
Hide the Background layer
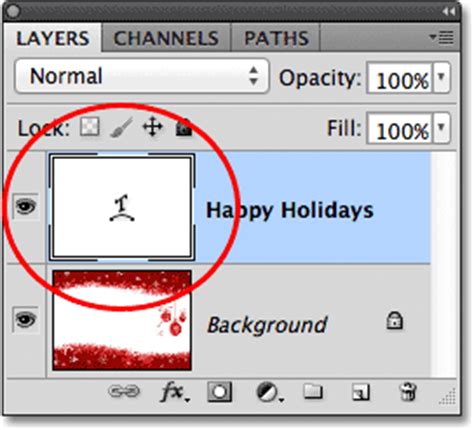click(26, 320)
